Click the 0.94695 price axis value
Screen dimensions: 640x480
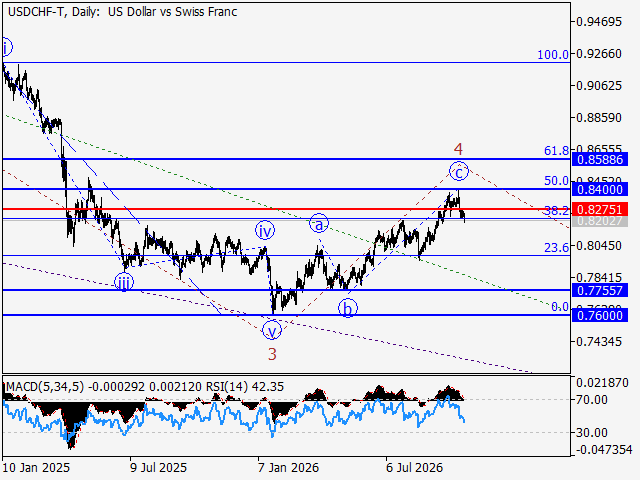pos(599,22)
